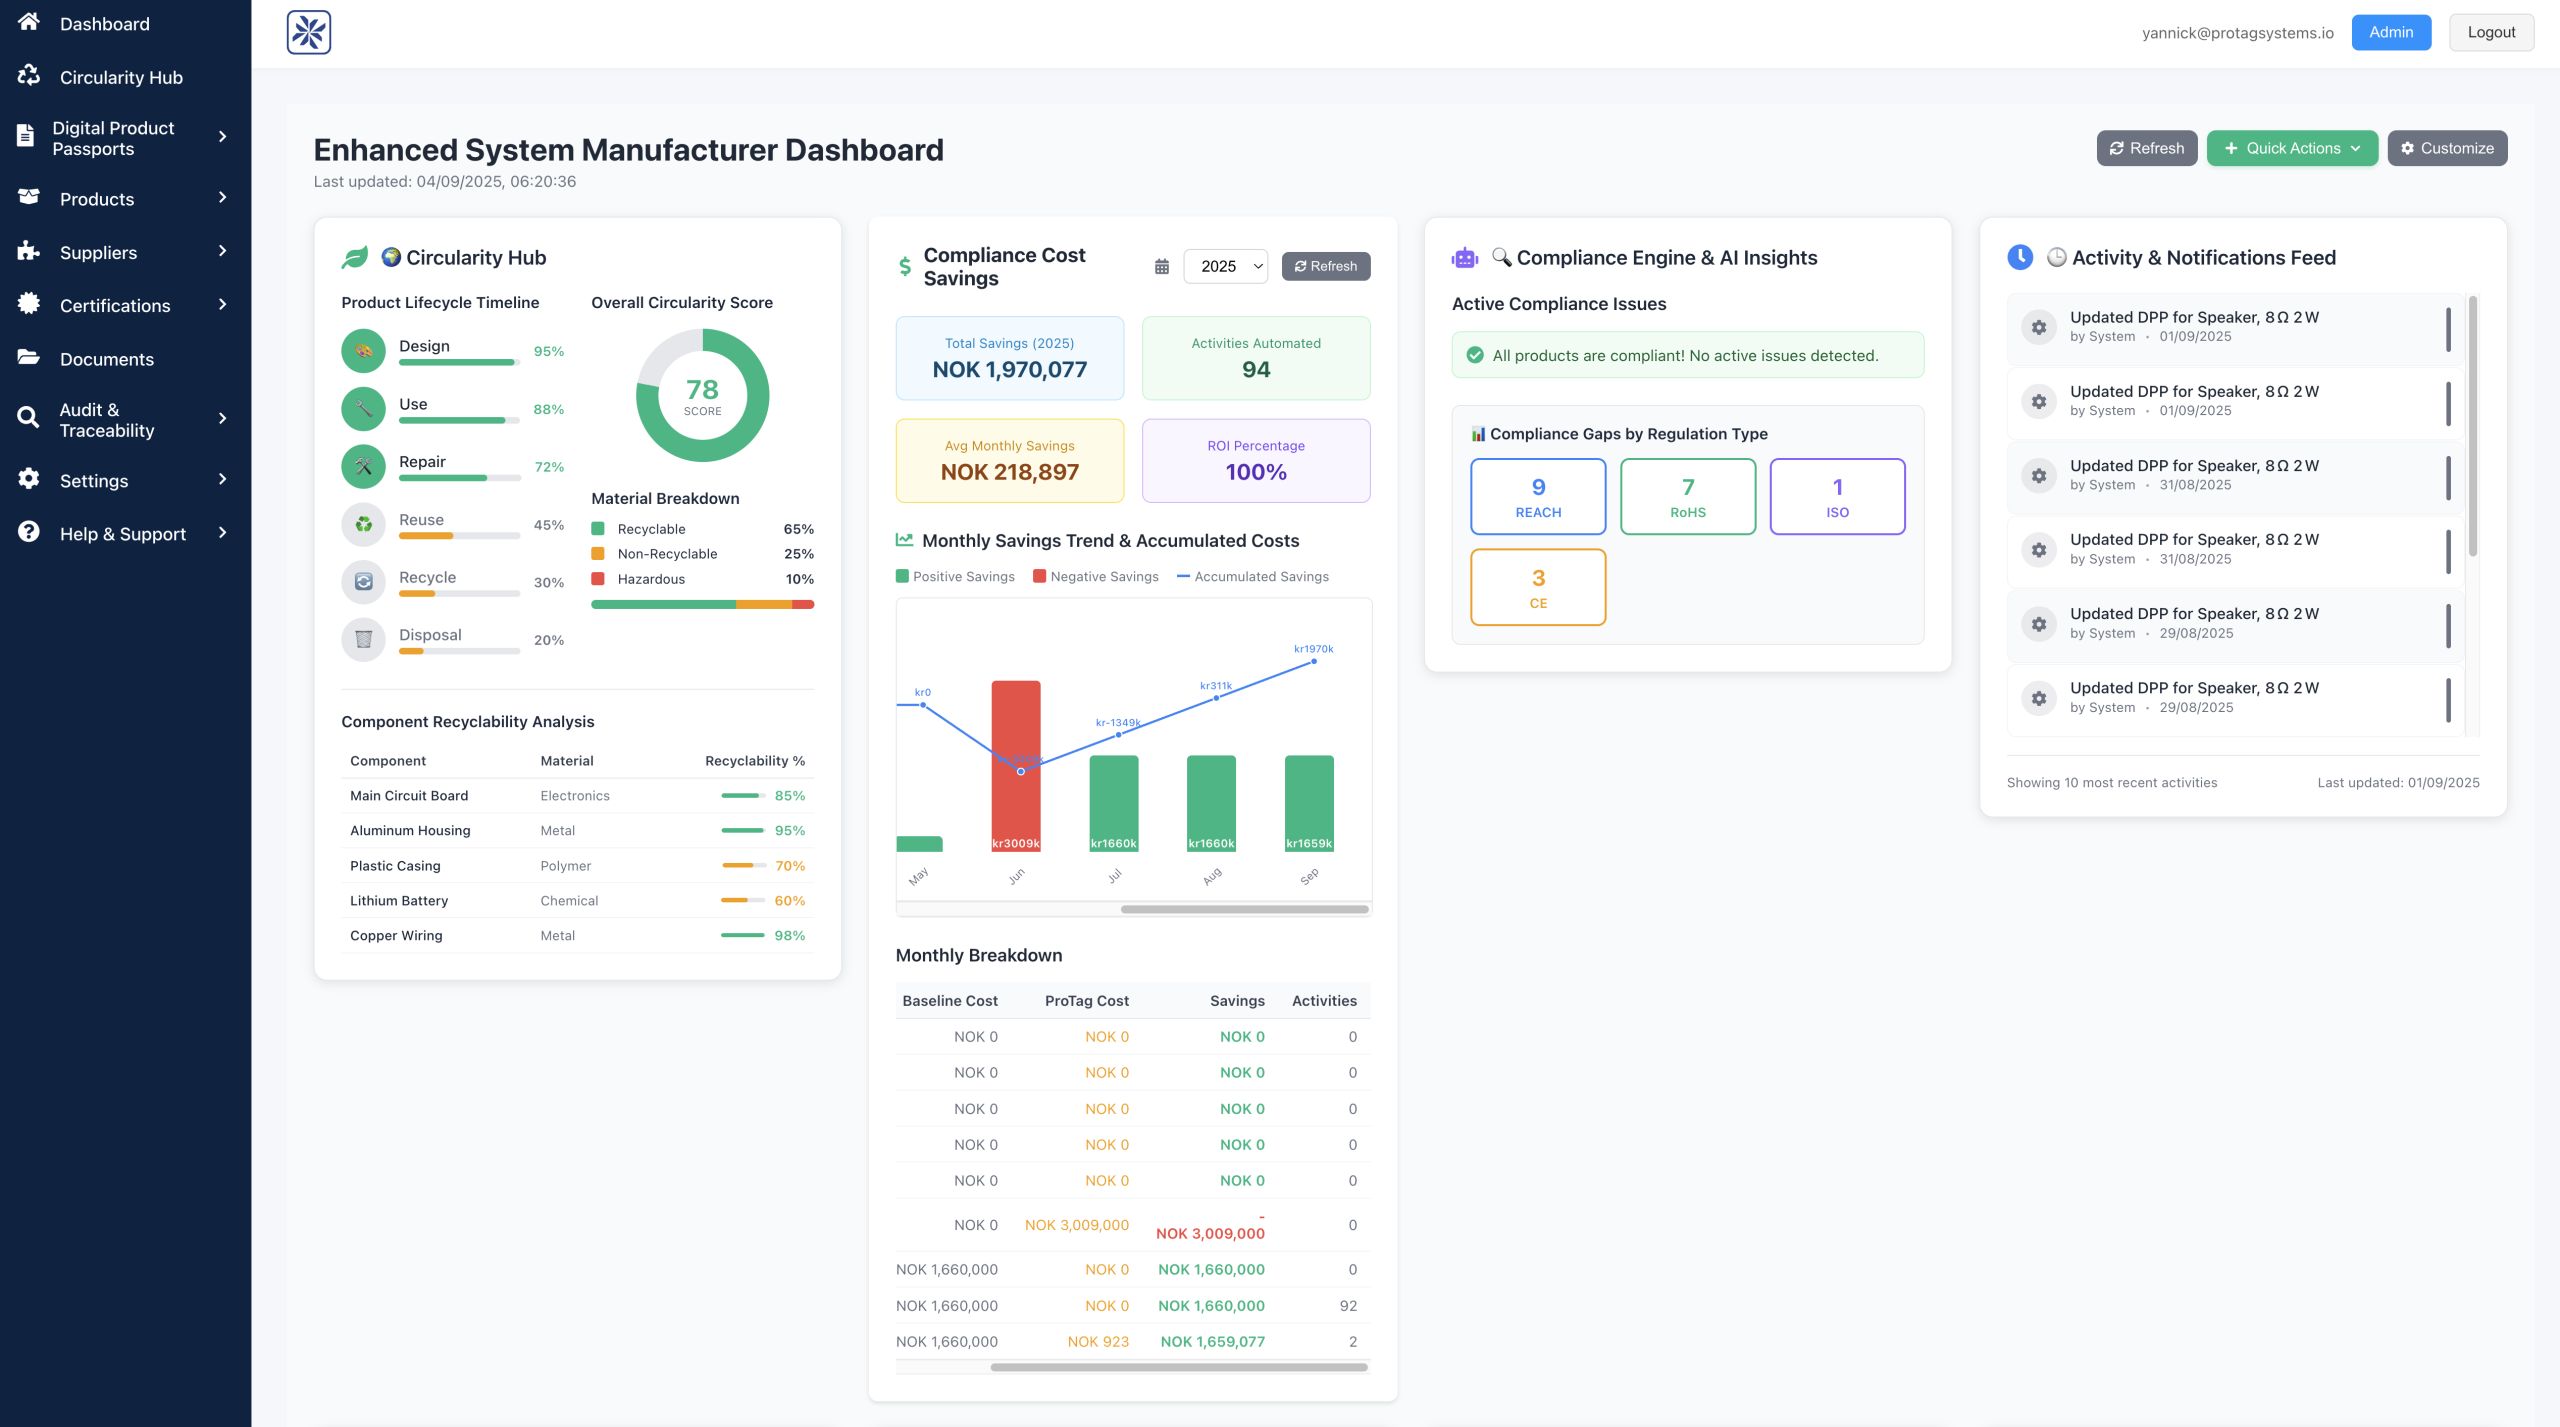The image size is (2560, 1427).
Task: Toggle Positive Savings legend in chart
Action: coord(955,576)
